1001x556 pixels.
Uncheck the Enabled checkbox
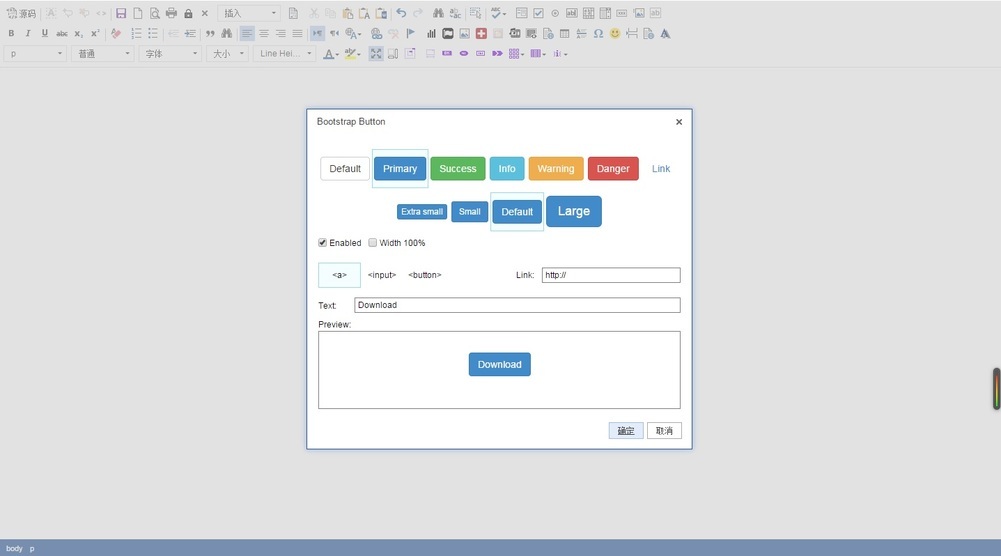tap(322, 243)
